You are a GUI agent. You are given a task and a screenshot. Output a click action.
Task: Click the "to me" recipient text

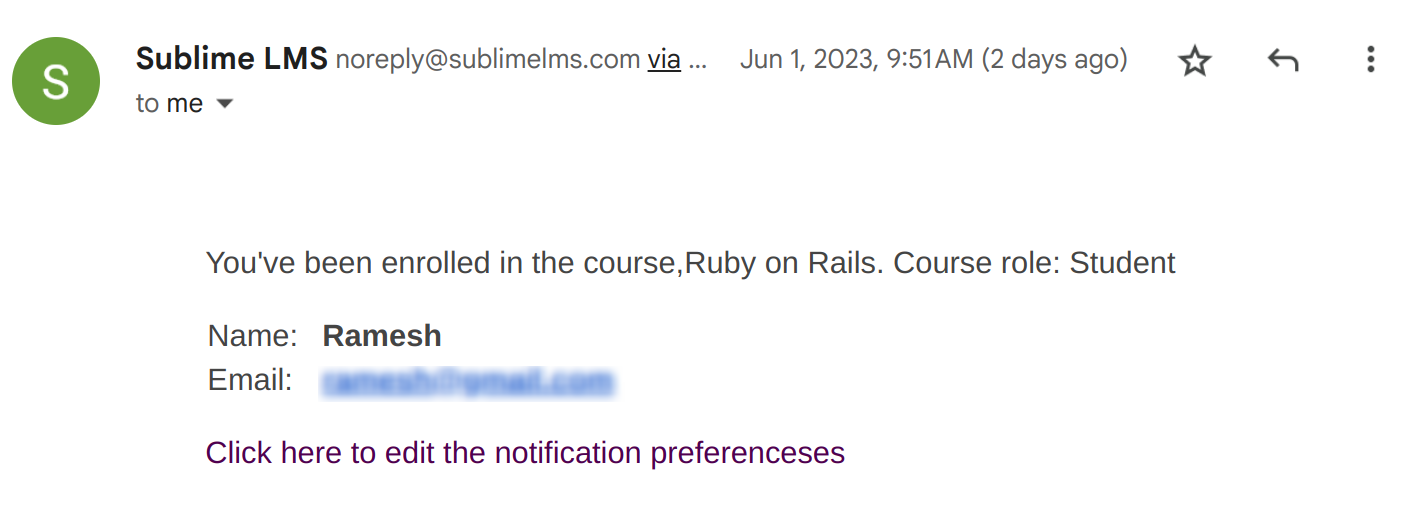click(x=169, y=104)
